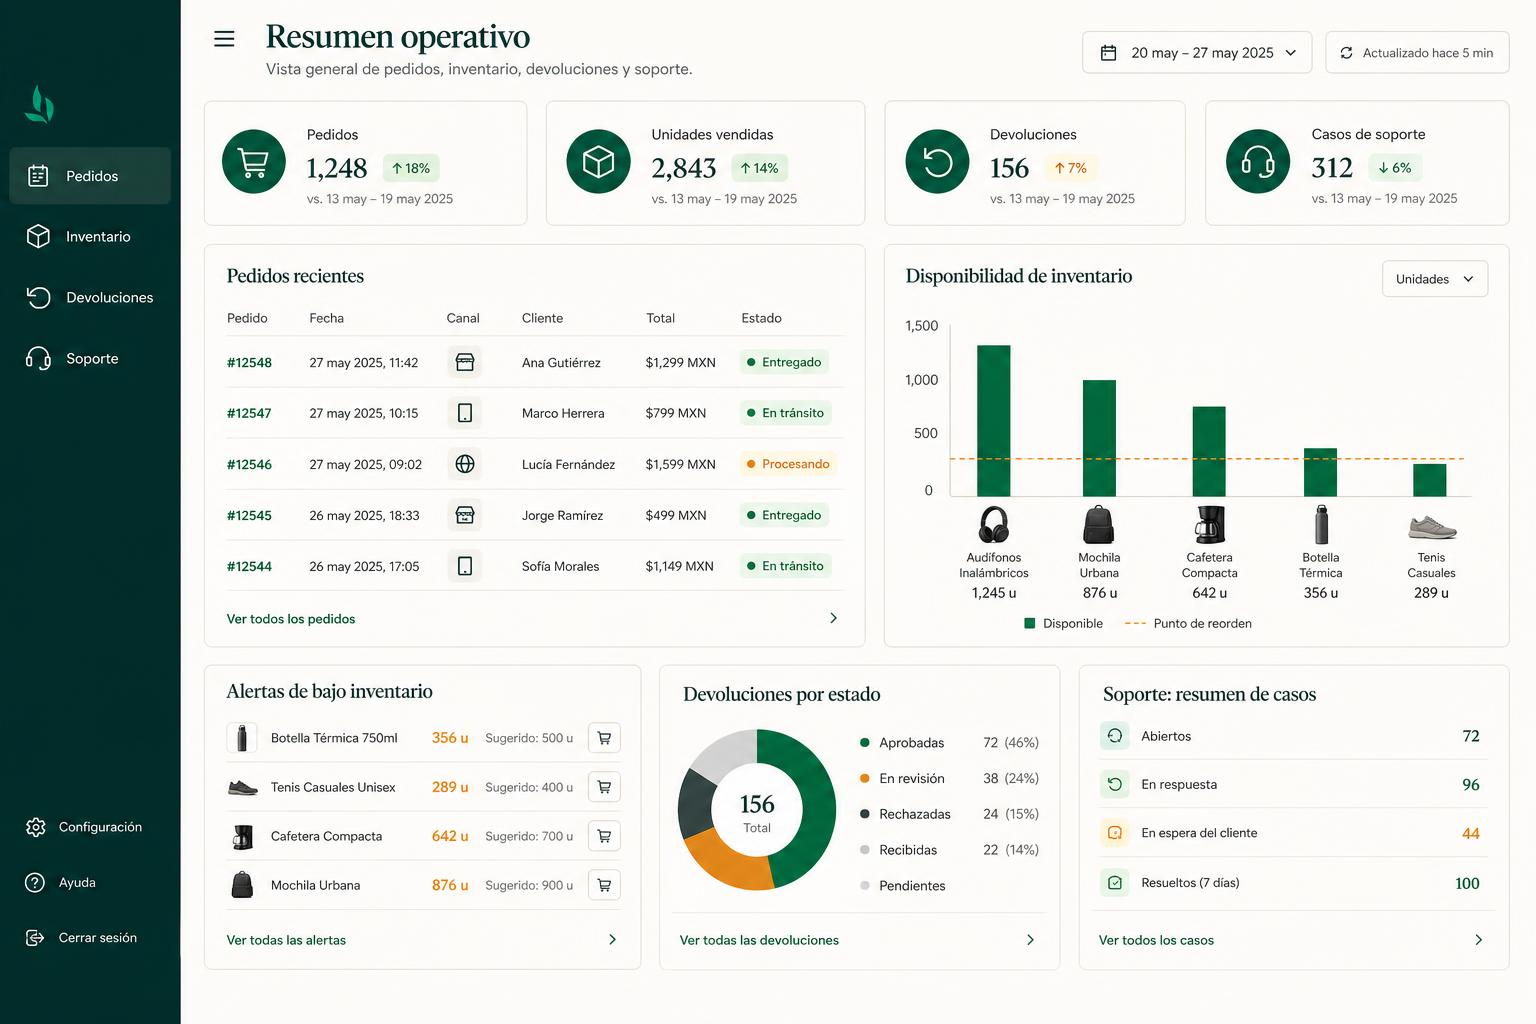The image size is (1536, 1024).
Task: Click the Actualizado hace 5 min refresh button
Action: click(1417, 53)
